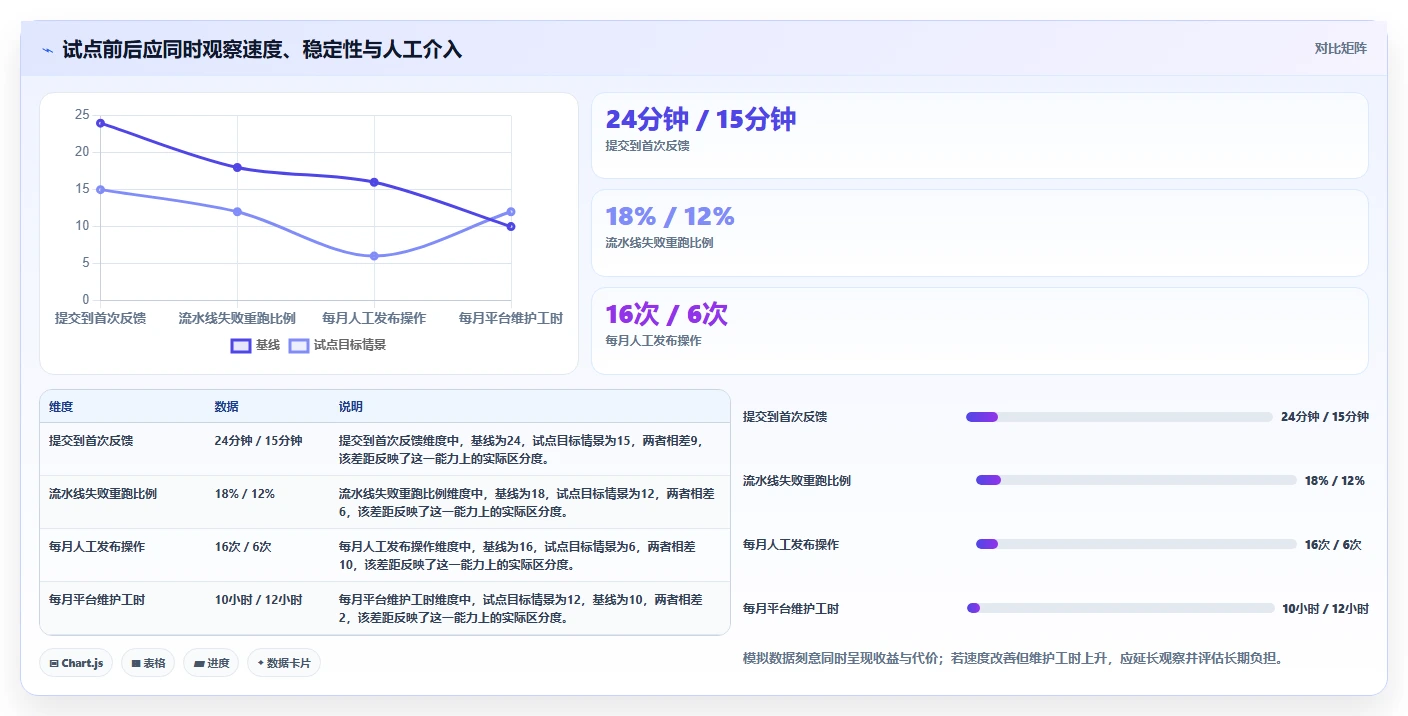
Task: Select the 表格 chip below the table
Action: pos(148,663)
